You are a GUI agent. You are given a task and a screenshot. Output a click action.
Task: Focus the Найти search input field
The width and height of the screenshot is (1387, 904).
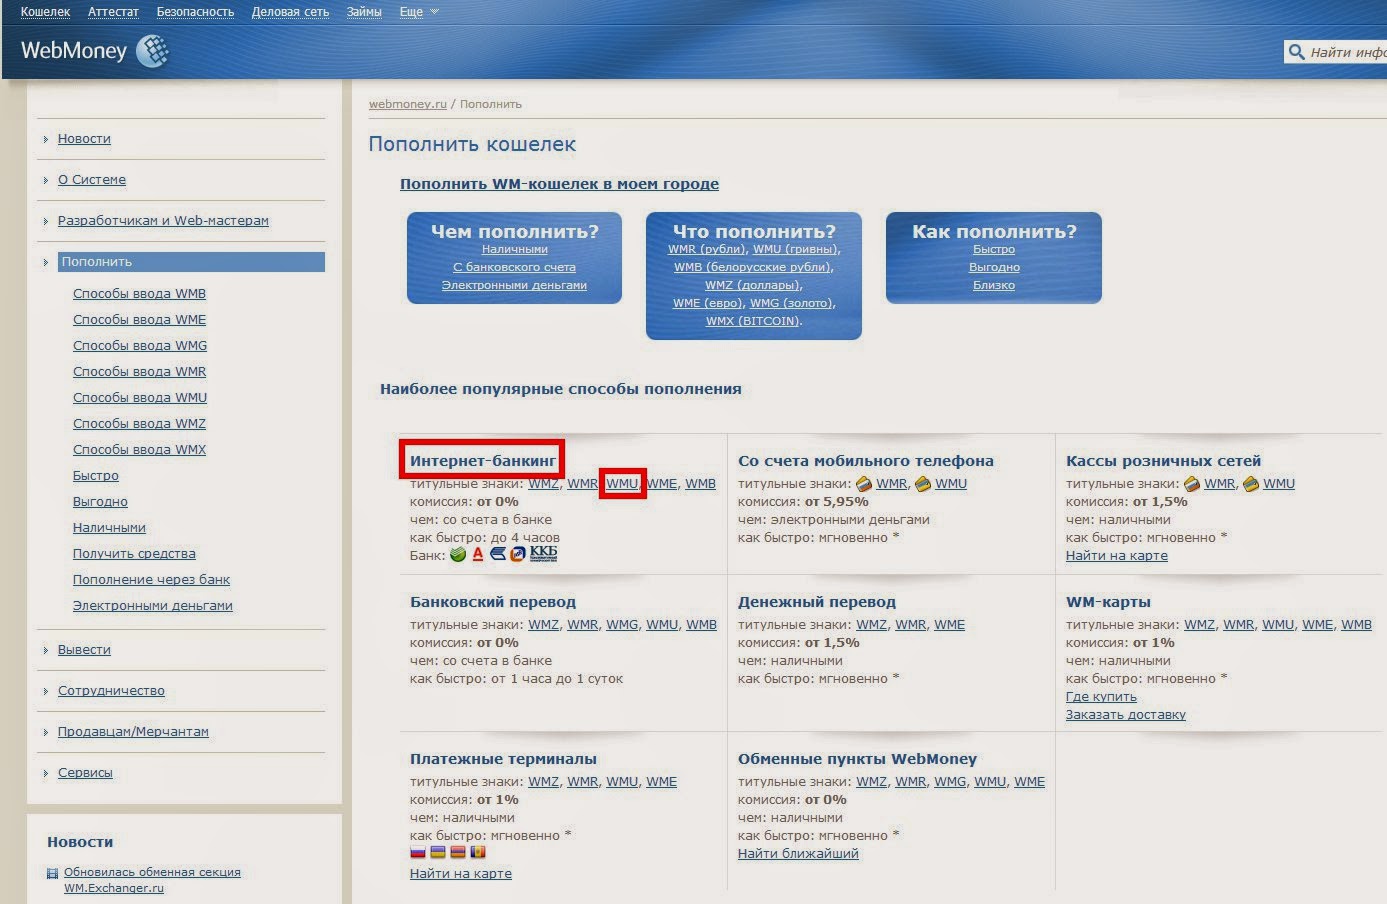(x=1346, y=52)
